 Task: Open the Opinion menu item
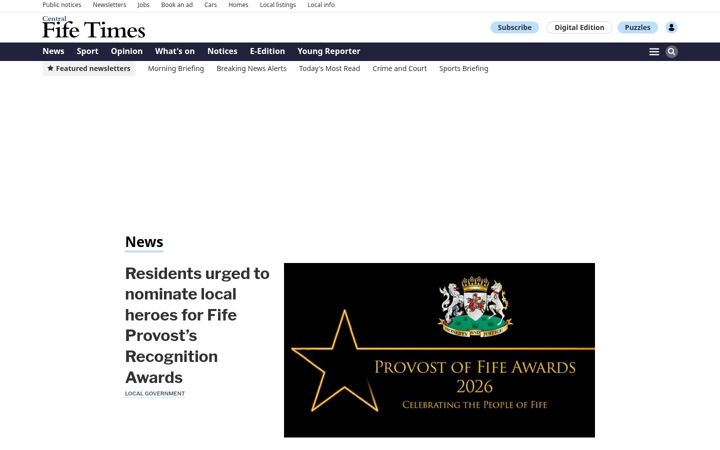click(x=127, y=51)
